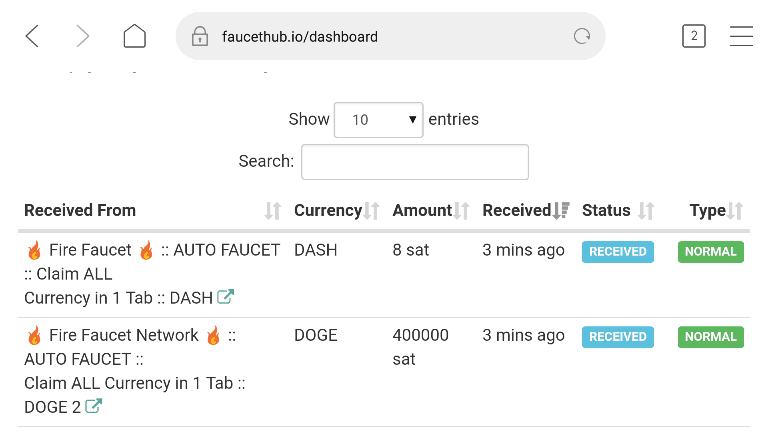Open the tab switcher showing 2 tabs
Image resolution: width=768 pixels, height=432 pixels.
coord(694,36)
